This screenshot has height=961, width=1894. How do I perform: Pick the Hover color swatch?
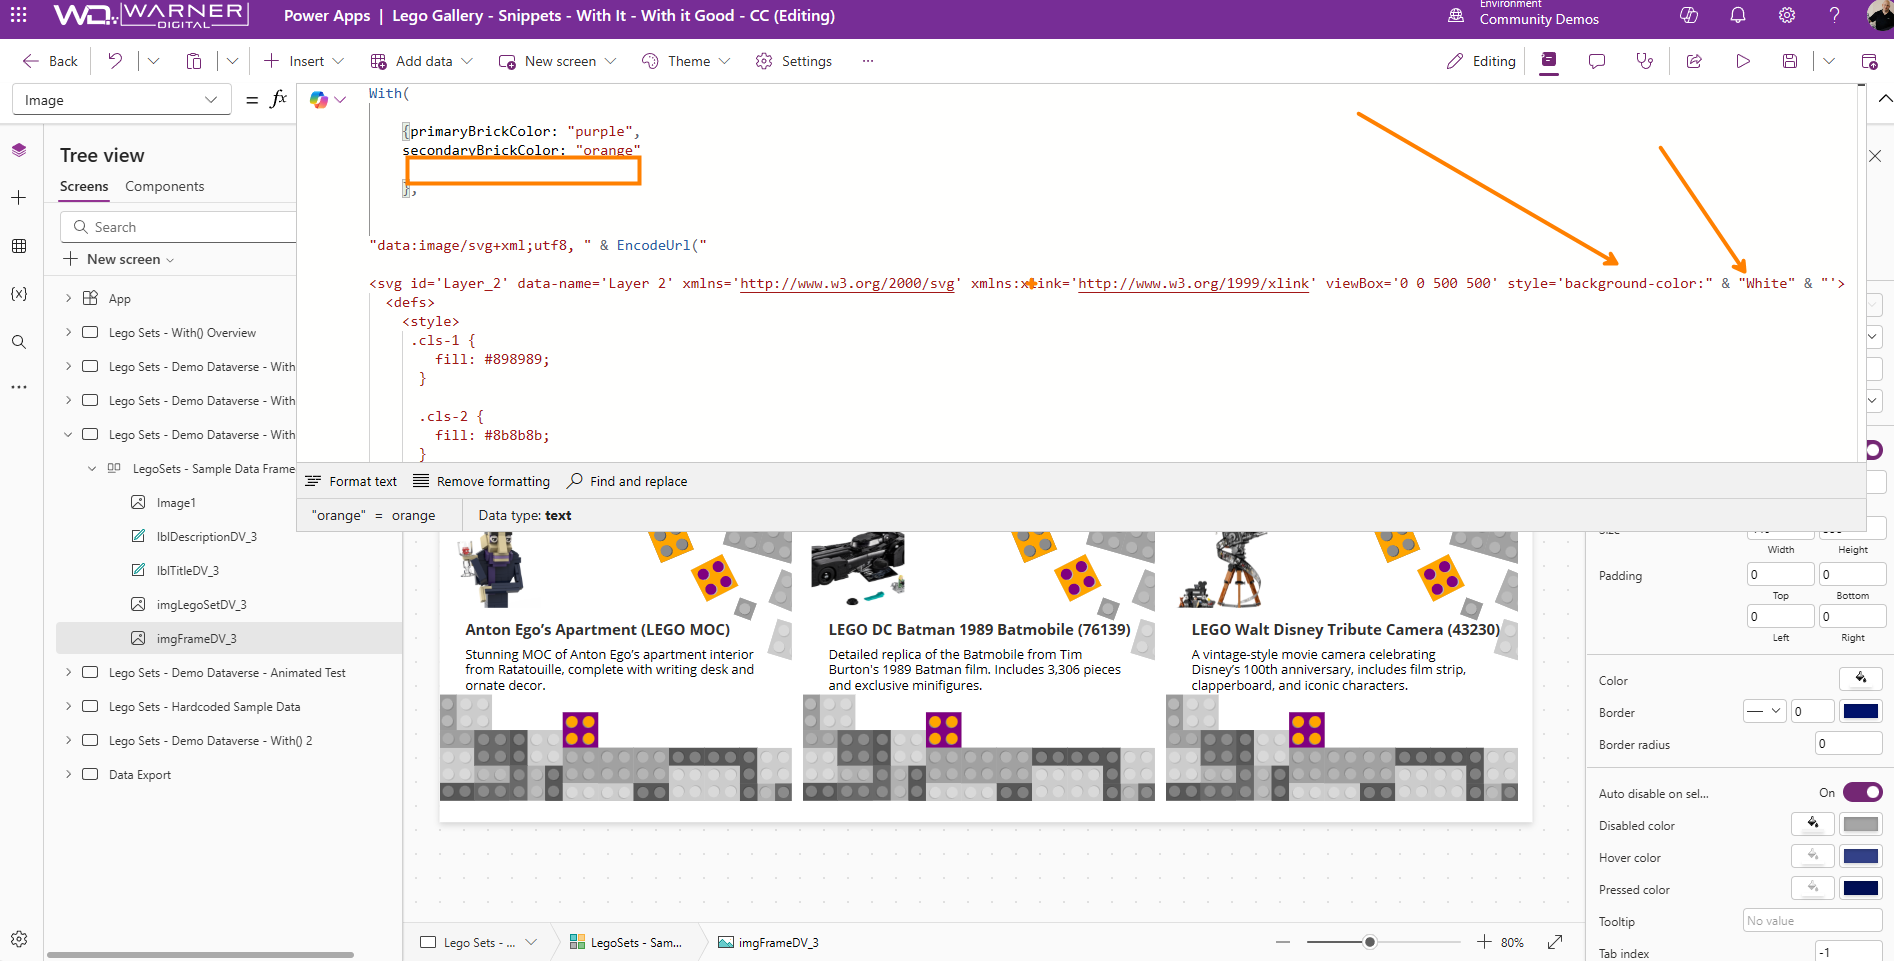(1861, 857)
